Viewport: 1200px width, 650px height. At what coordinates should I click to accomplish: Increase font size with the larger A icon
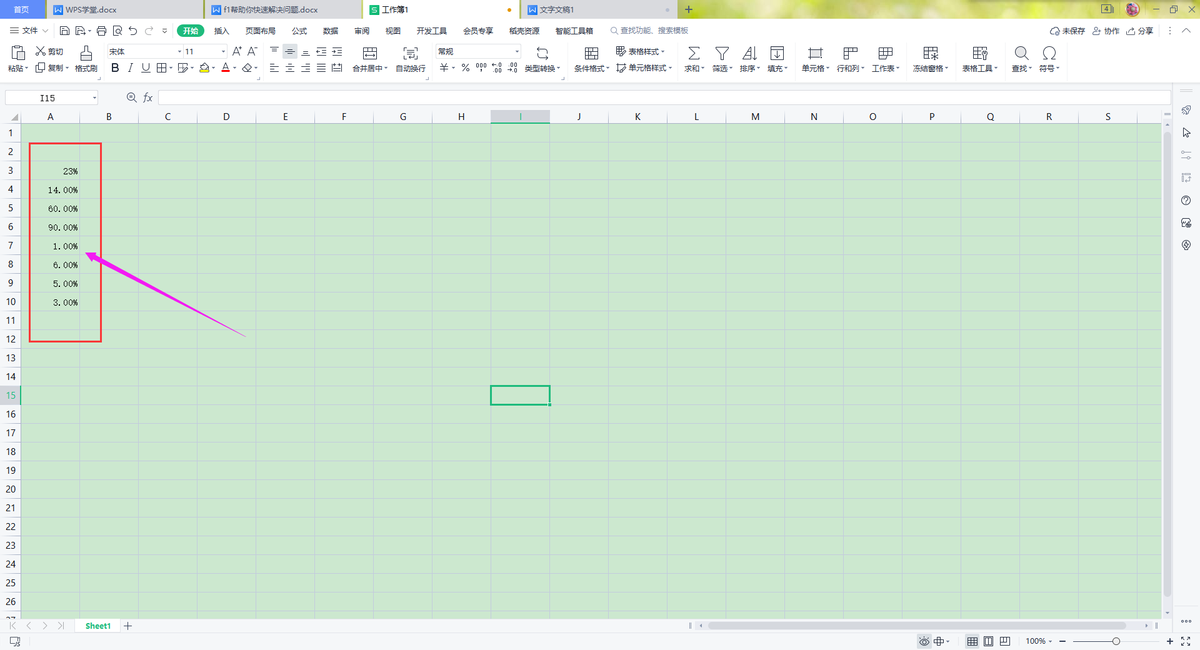(x=237, y=51)
